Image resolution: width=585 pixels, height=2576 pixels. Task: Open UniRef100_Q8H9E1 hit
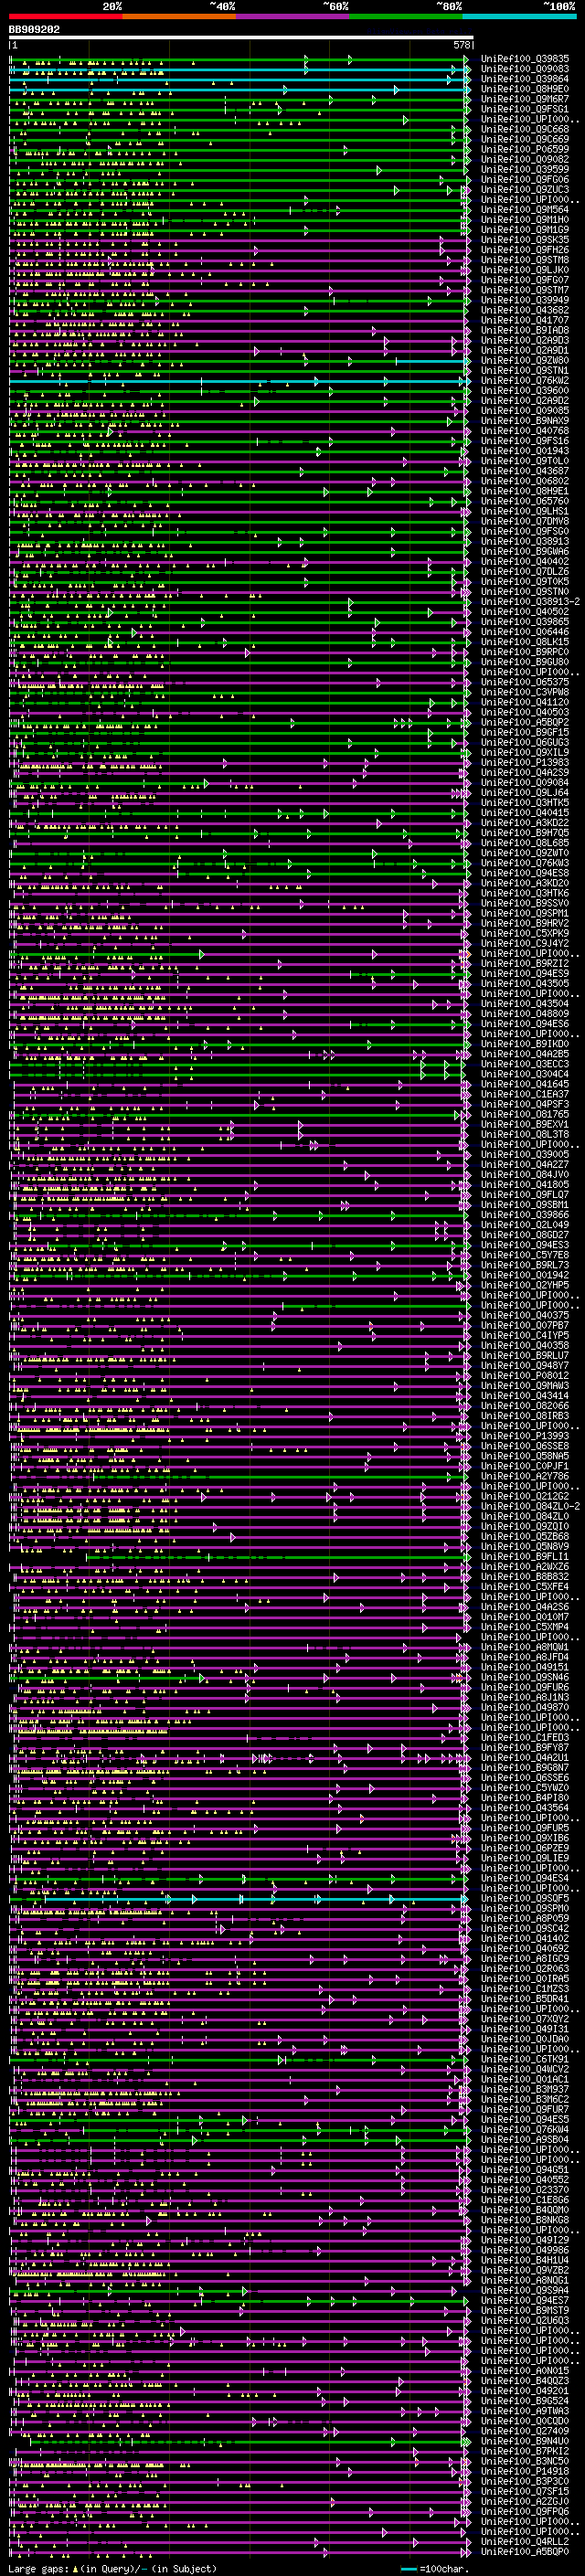pyautogui.click(x=525, y=491)
